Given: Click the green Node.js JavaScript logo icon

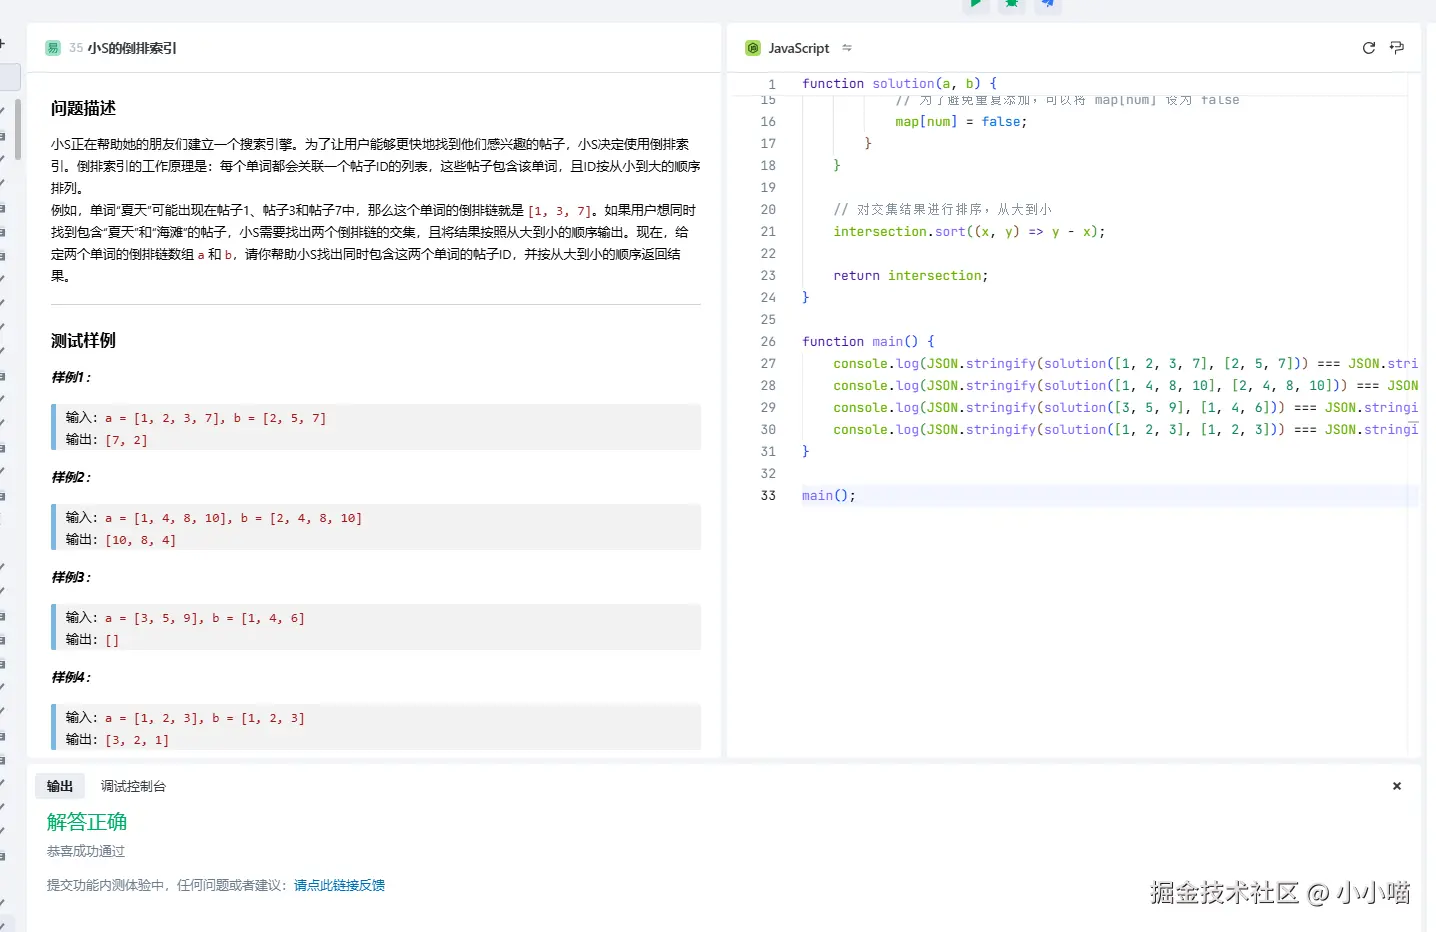Looking at the screenshot, I should click(x=753, y=48).
